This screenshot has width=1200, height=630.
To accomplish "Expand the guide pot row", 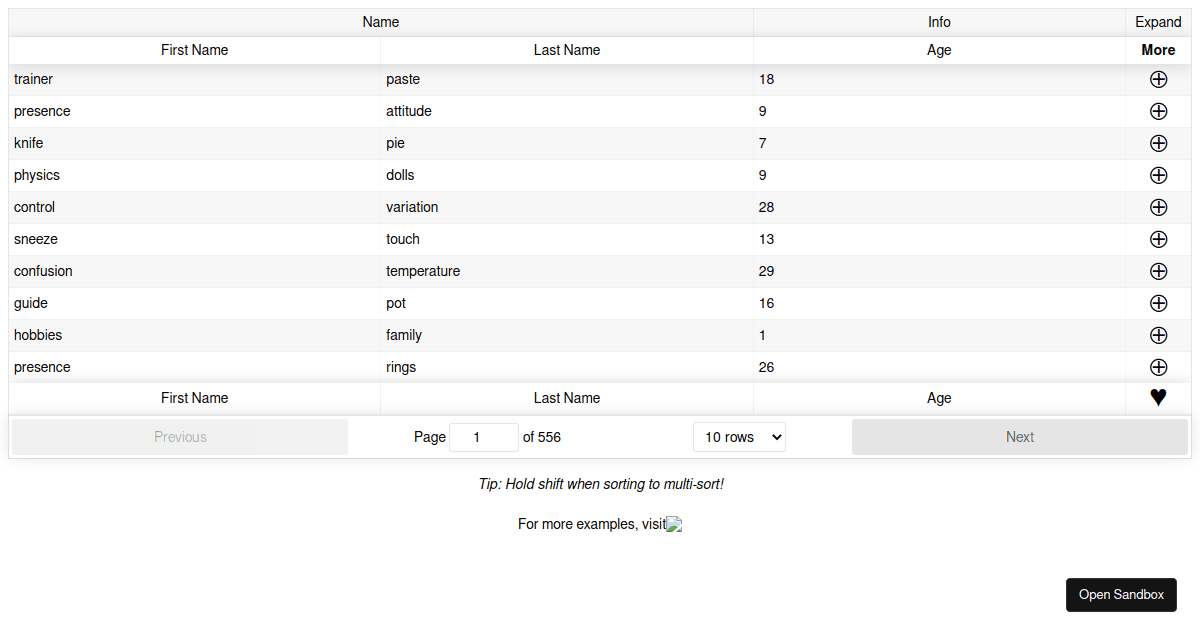I will tap(1158, 303).
